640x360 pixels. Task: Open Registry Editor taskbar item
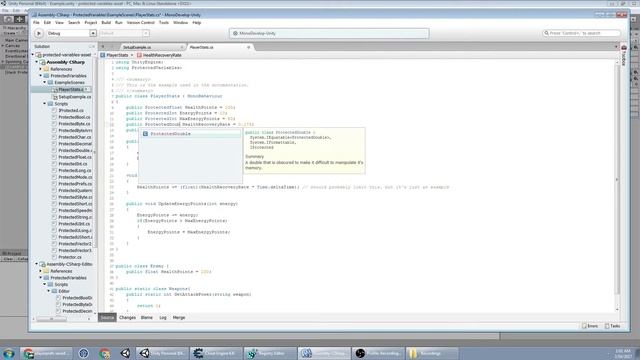pos(269,353)
